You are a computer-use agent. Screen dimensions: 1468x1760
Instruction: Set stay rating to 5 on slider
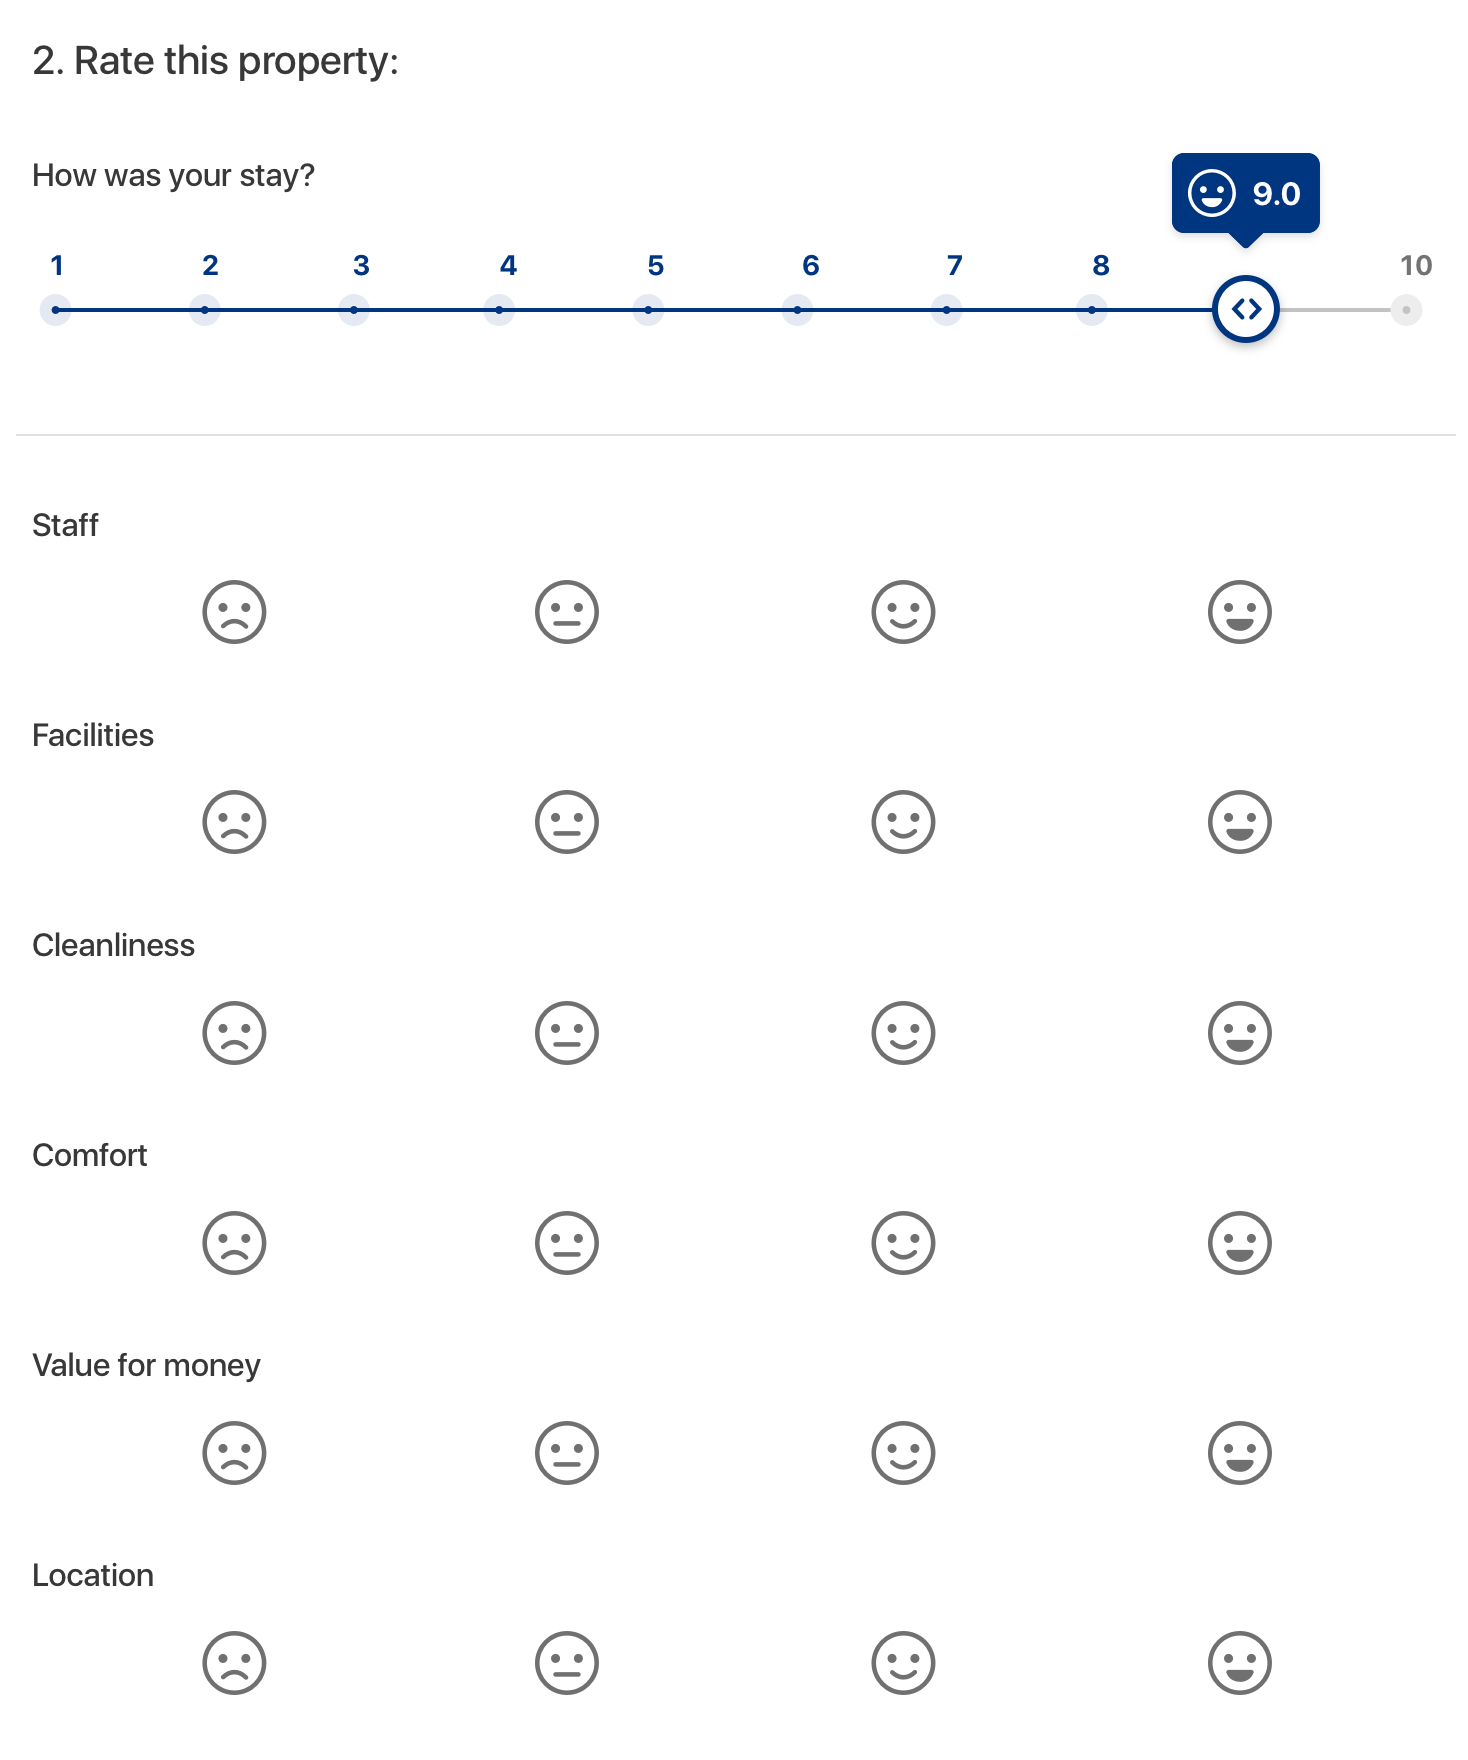tap(648, 310)
